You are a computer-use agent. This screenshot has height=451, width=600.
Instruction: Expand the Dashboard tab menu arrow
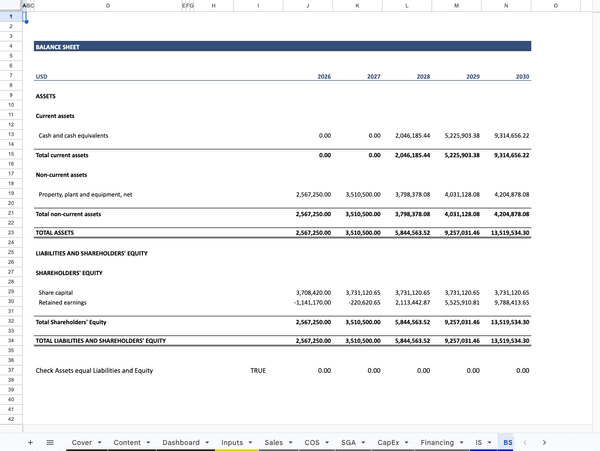[x=207, y=442]
